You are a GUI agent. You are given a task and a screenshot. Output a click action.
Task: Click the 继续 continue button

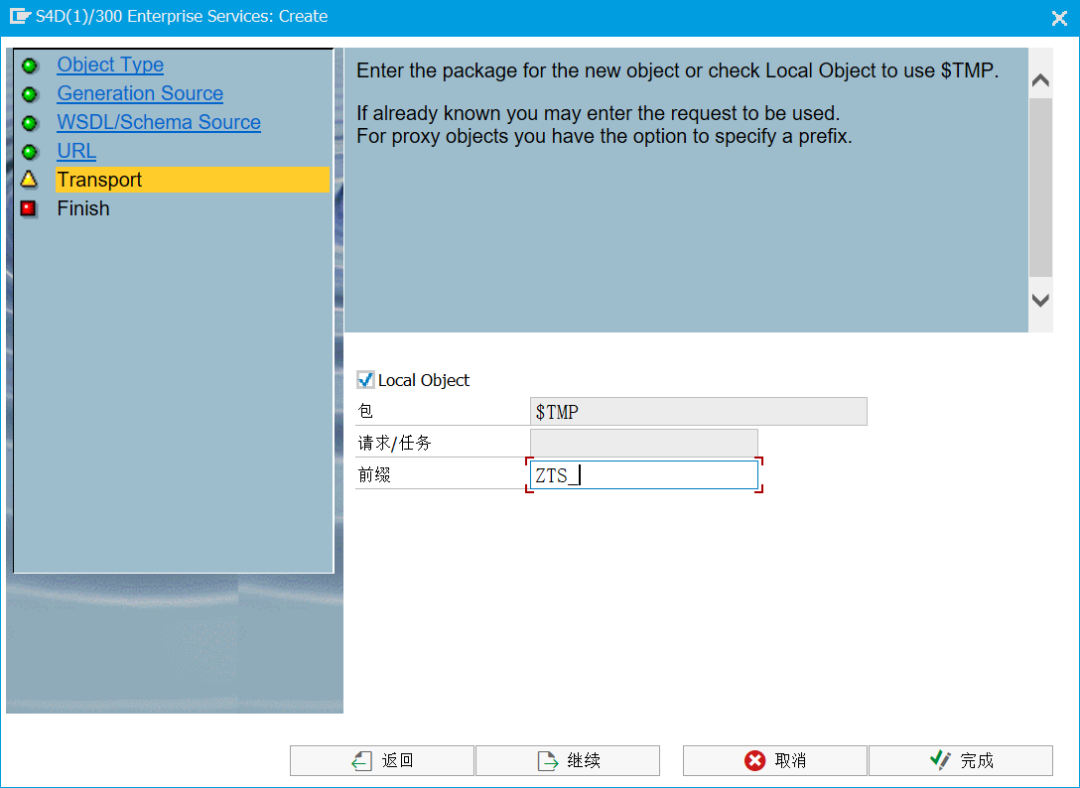click(x=568, y=760)
